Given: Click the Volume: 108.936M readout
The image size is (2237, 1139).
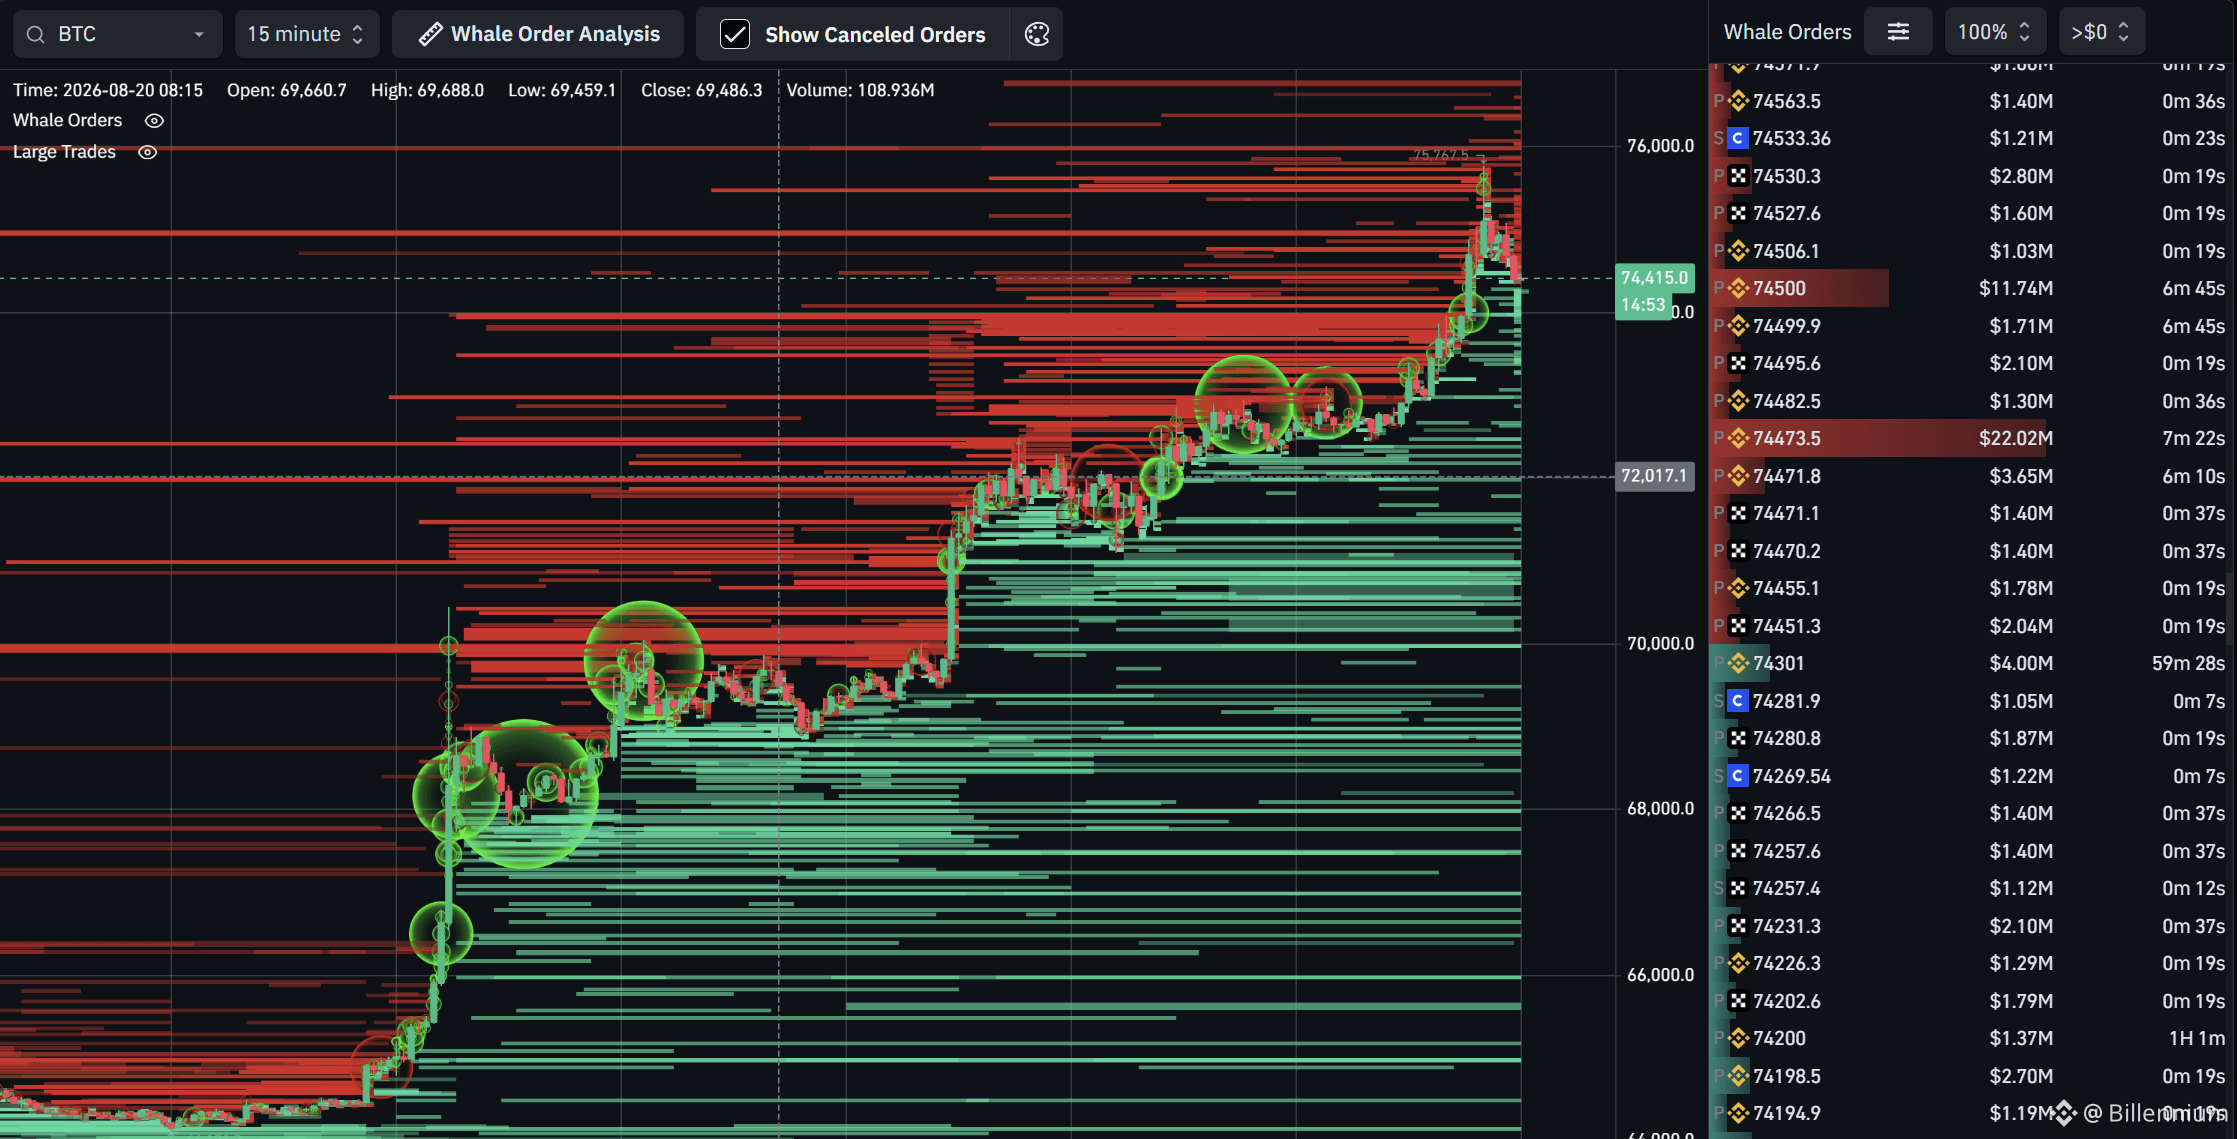Looking at the screenshot, I should coord(860,90).
